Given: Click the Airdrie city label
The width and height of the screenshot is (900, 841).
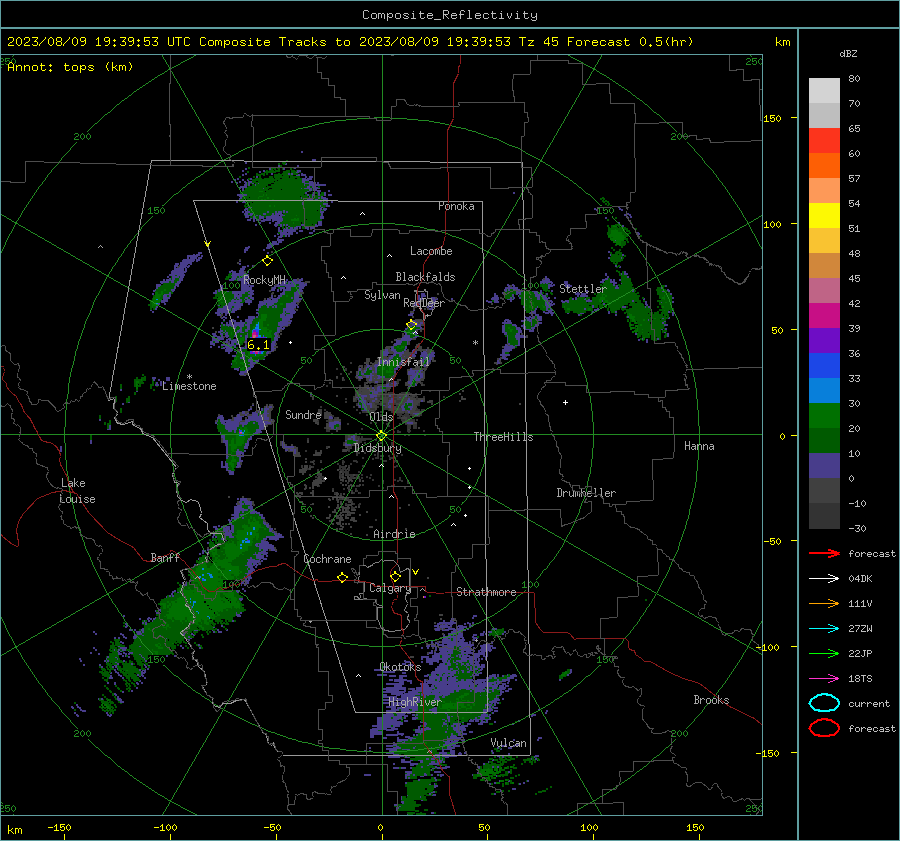Looking at the screenshot, I should coord(394,534).
